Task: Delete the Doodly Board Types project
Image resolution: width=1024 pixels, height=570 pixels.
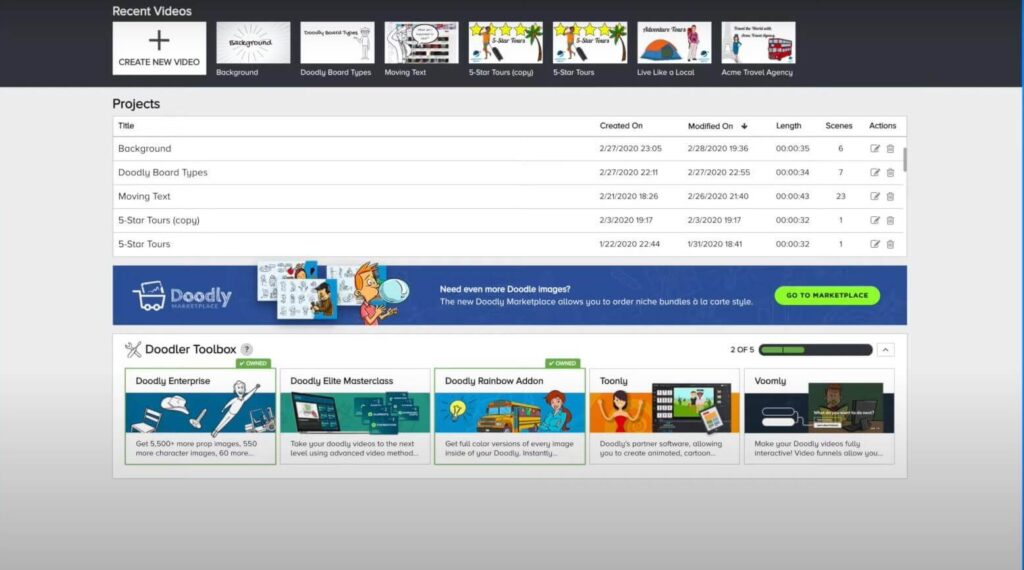Action: click(890, 172)
